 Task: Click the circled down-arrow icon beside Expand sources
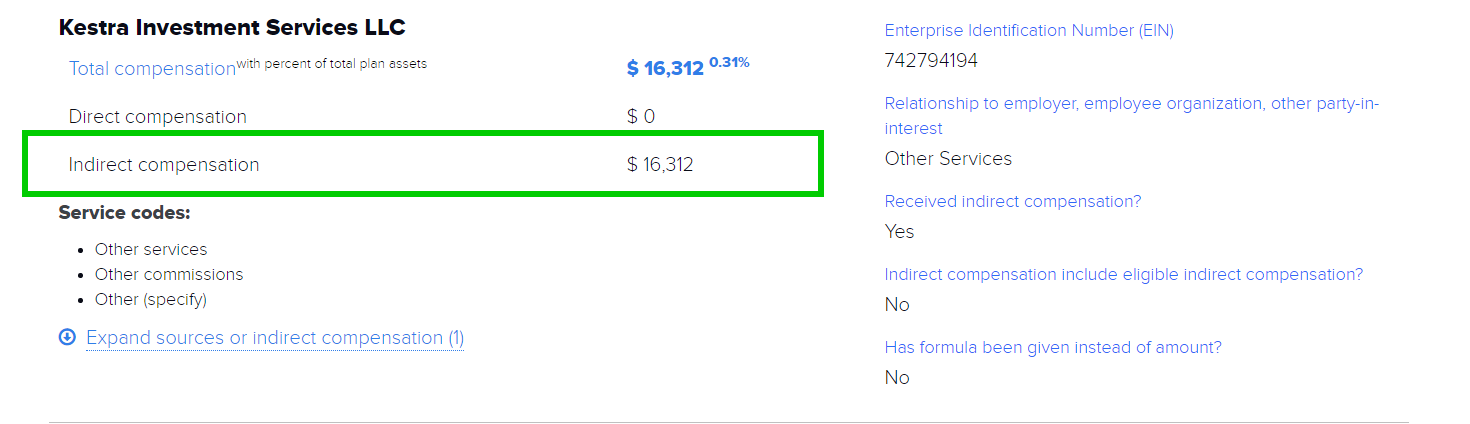67,338
